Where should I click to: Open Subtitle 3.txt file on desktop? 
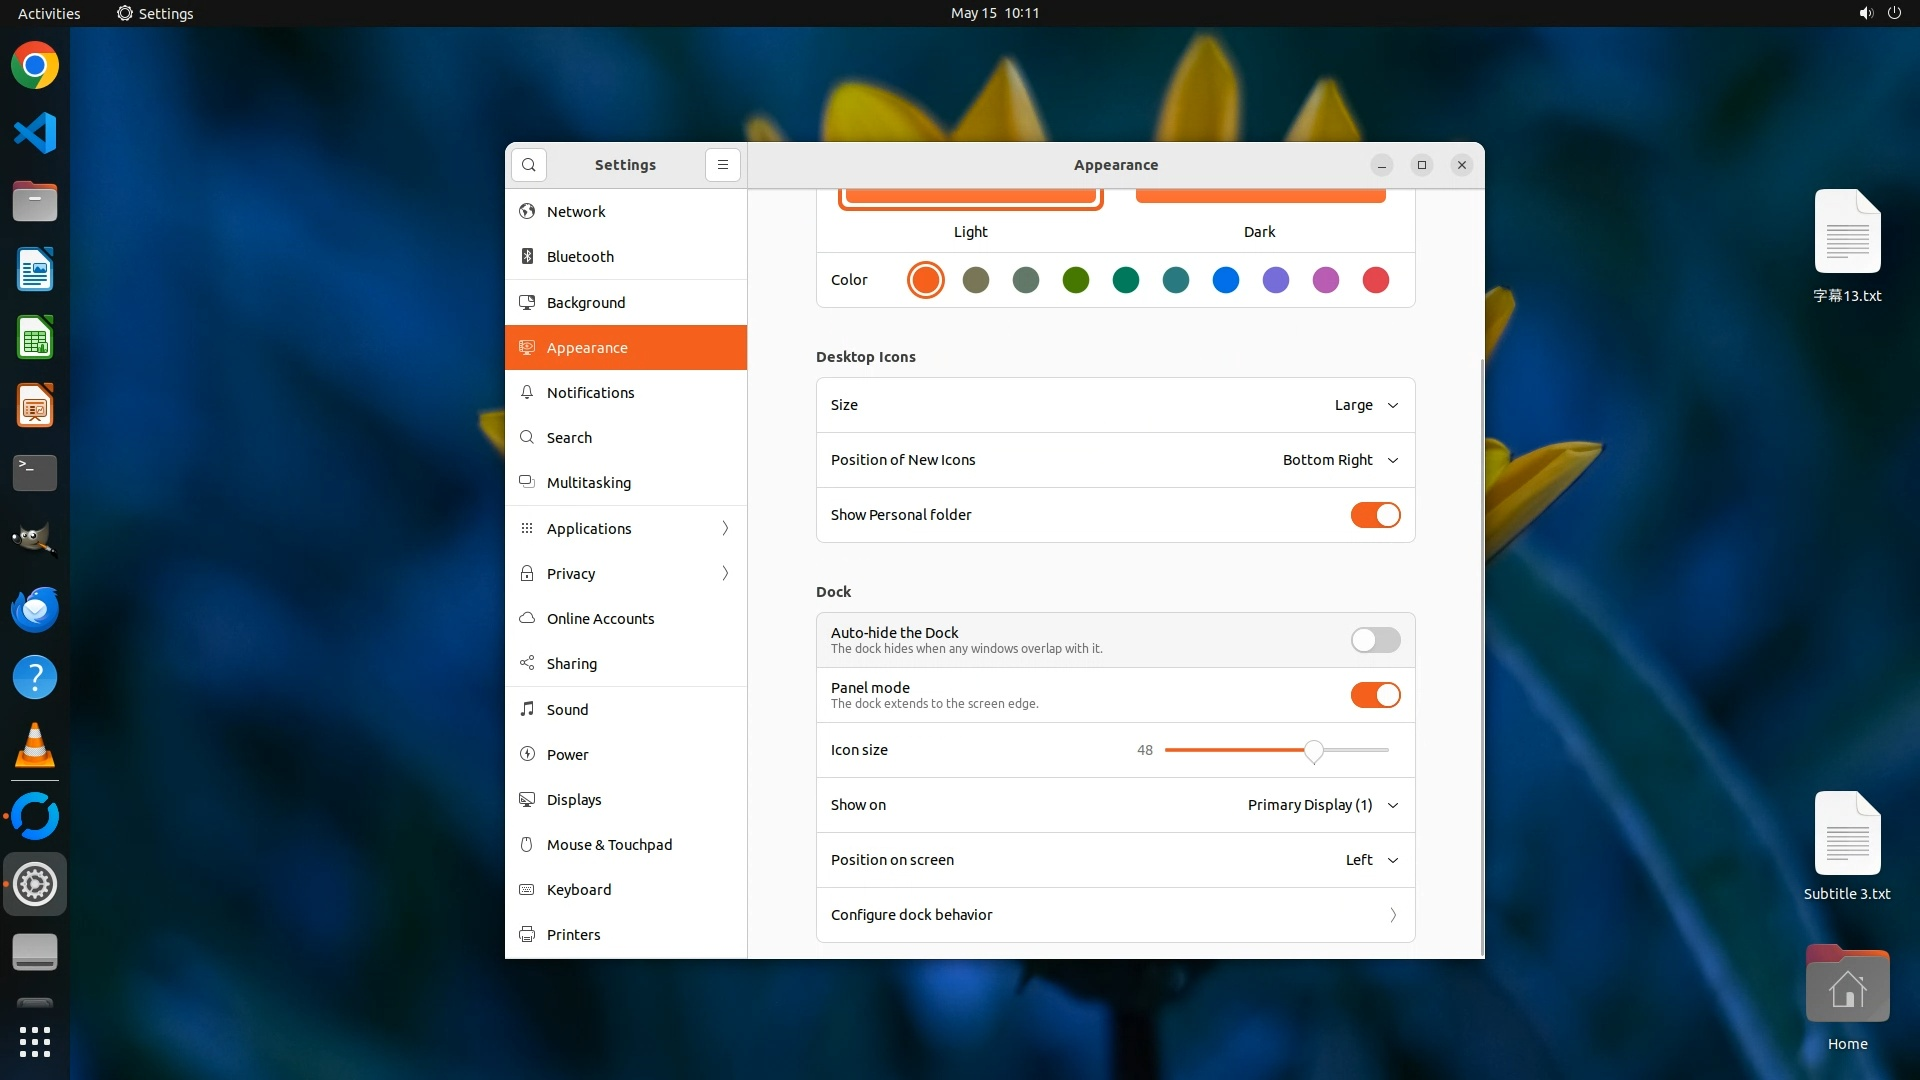[1847, 835]
